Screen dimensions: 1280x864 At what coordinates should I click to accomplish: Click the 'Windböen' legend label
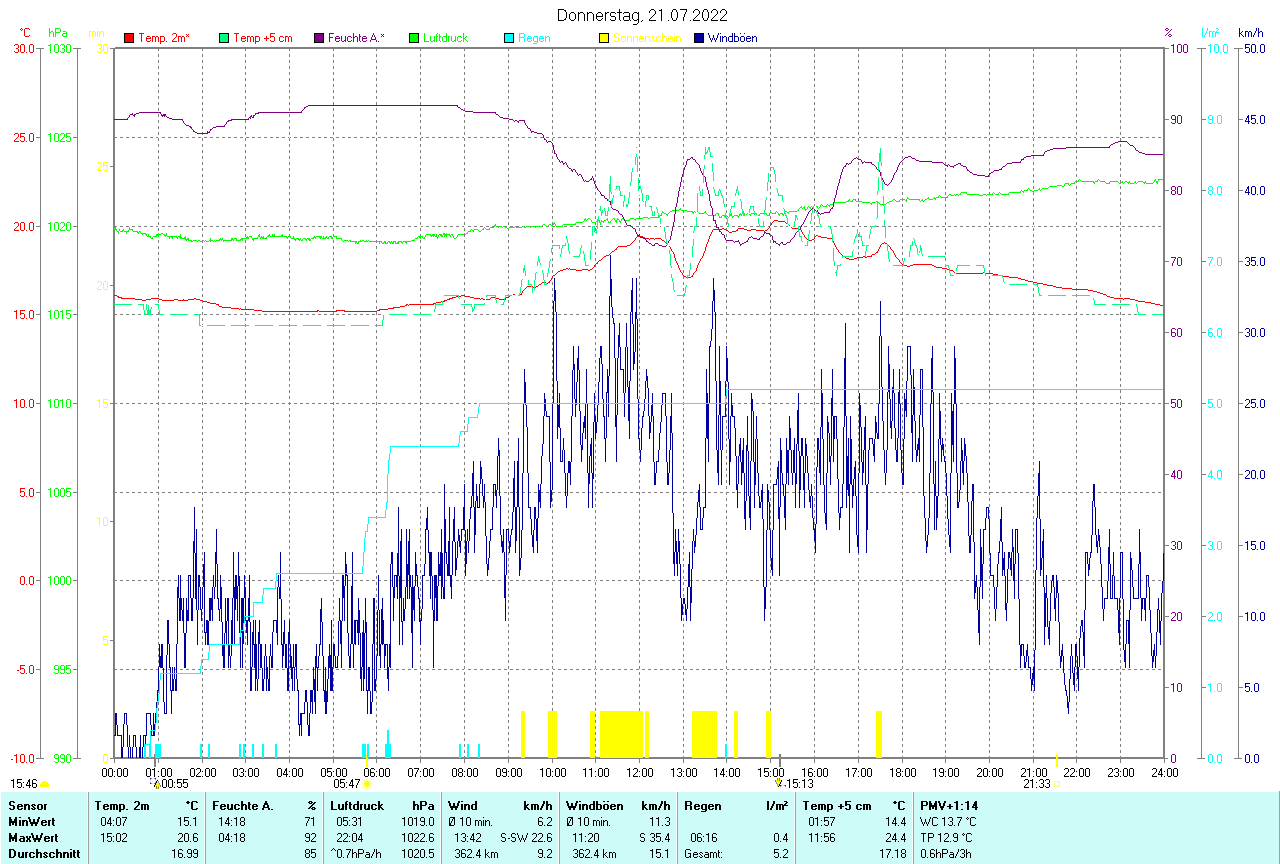point(732,38)
